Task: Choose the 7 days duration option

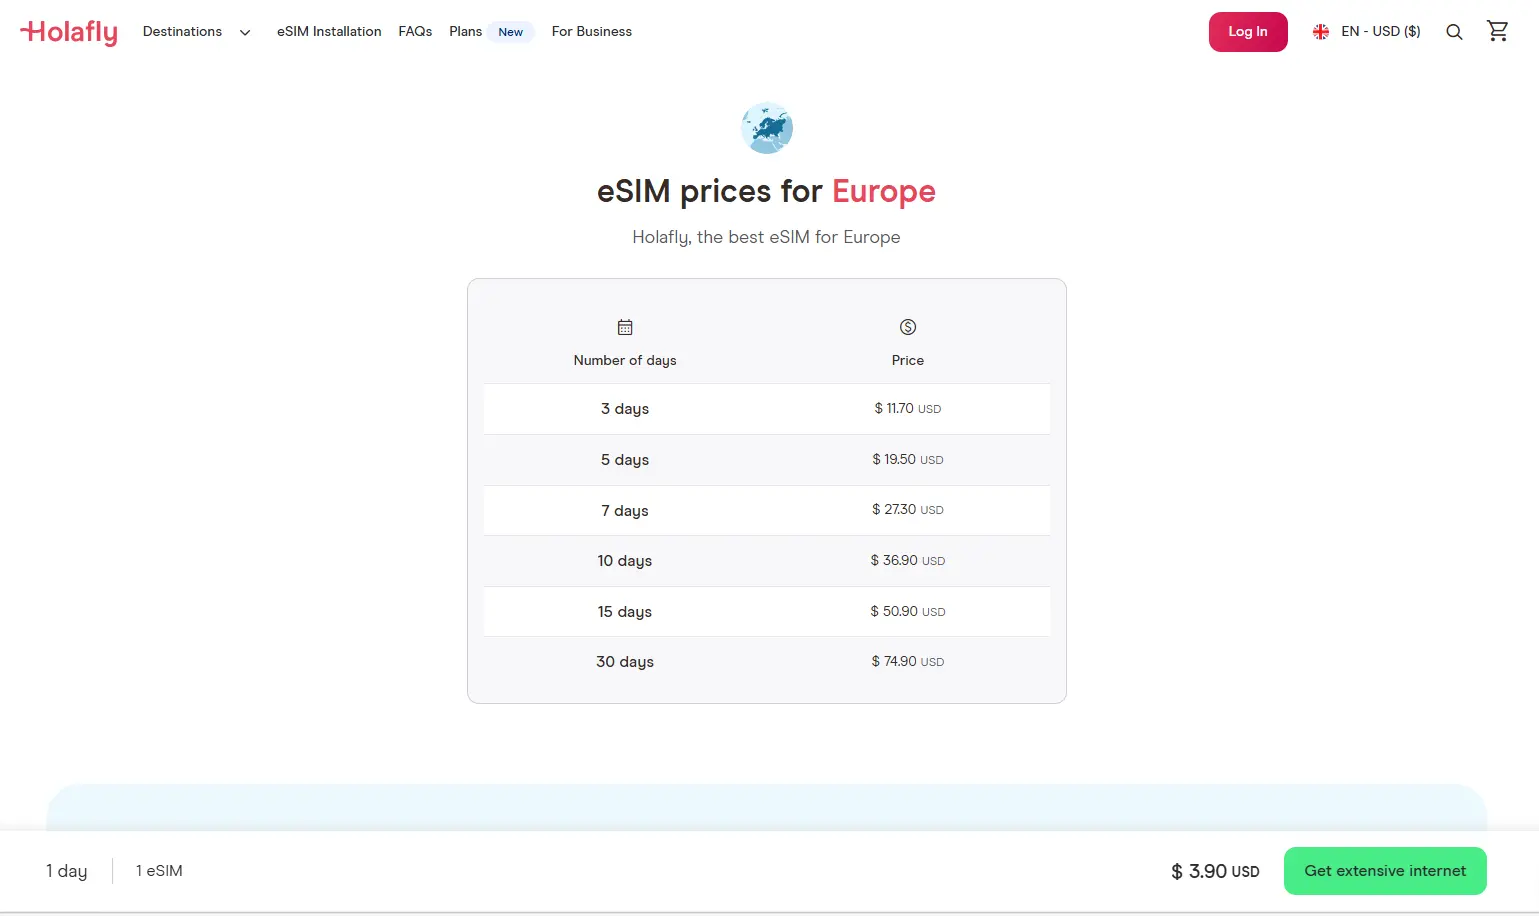Action: [x=766, y=510]
